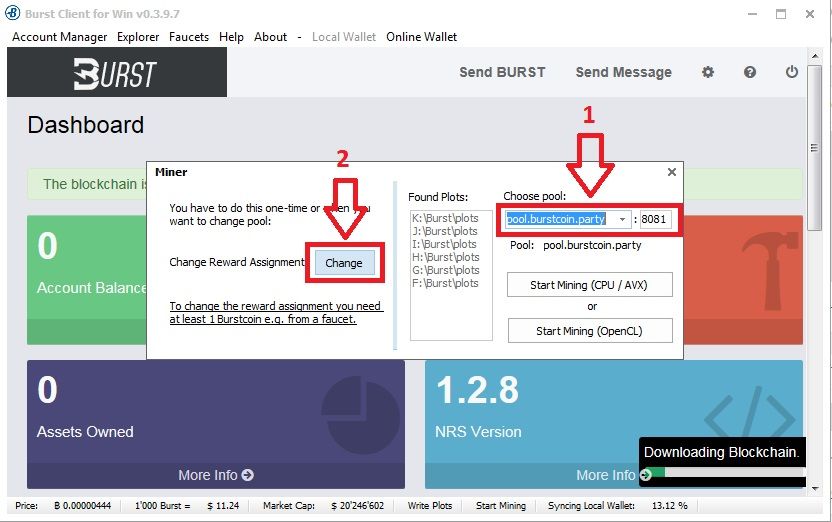Image resolution: width=832 pixels, height=522 pixels.
Task: Select I:\Burst\plots in Found Plots
Action: point(445,244)
